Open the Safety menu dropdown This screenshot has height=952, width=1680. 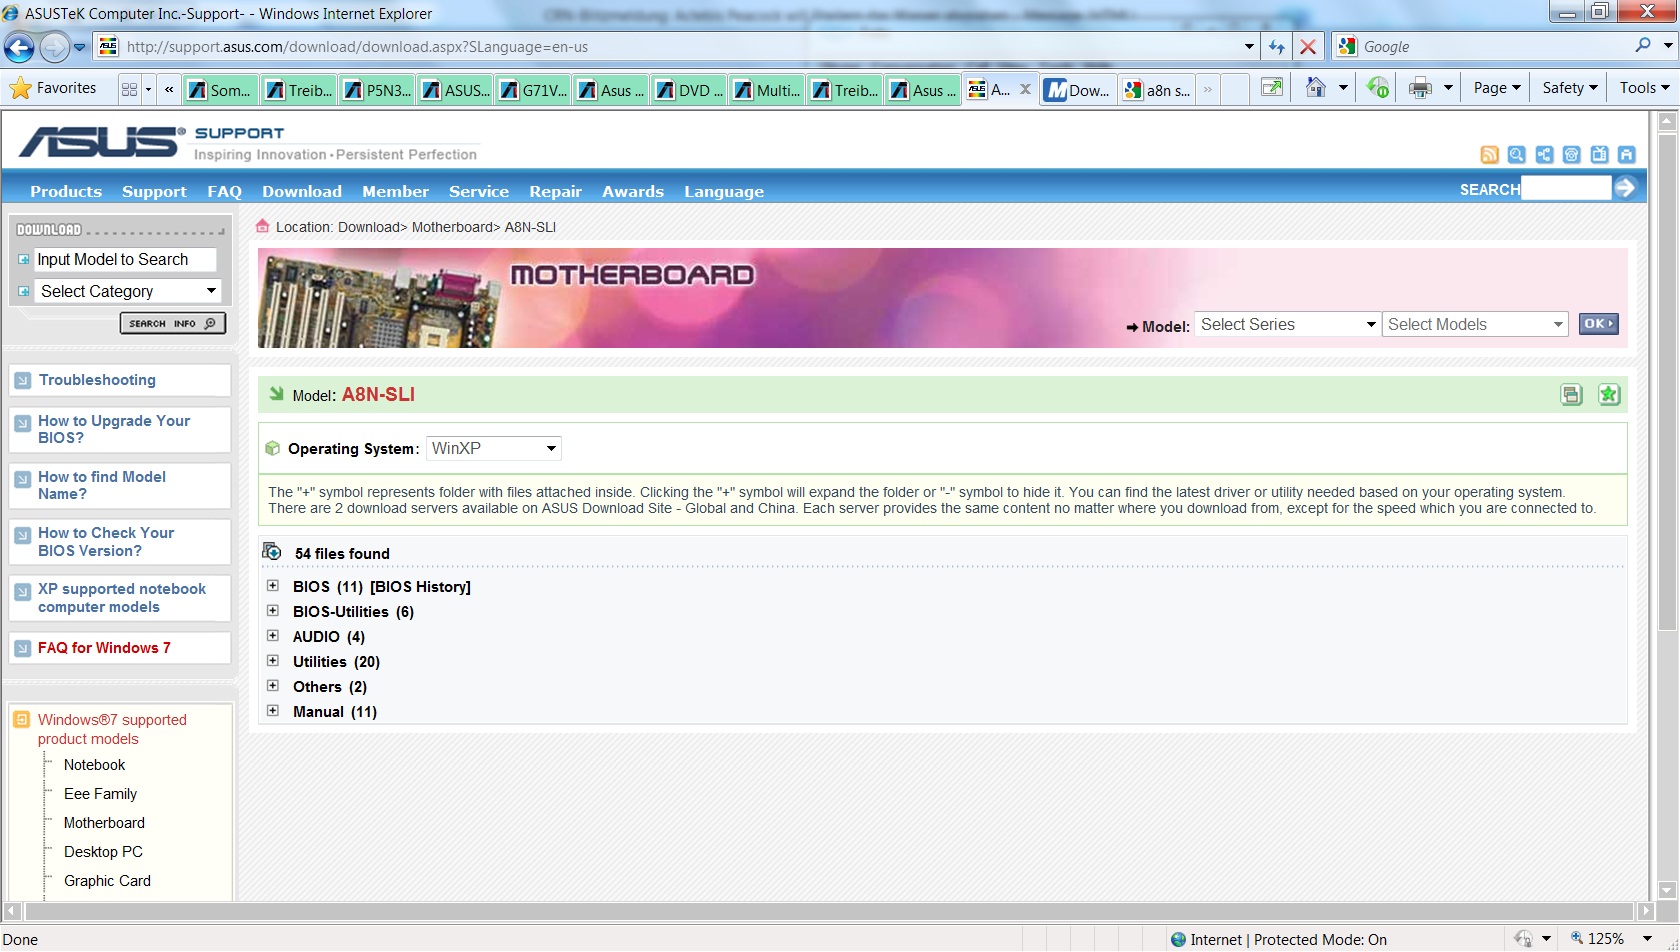click(x=1569, y=88)
